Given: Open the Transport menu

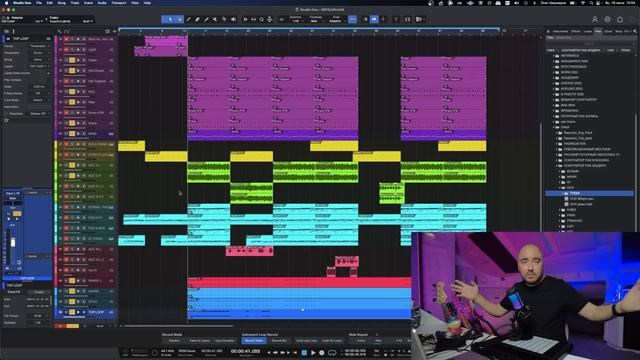Looking at the screenshot, I should pos(119,3).
